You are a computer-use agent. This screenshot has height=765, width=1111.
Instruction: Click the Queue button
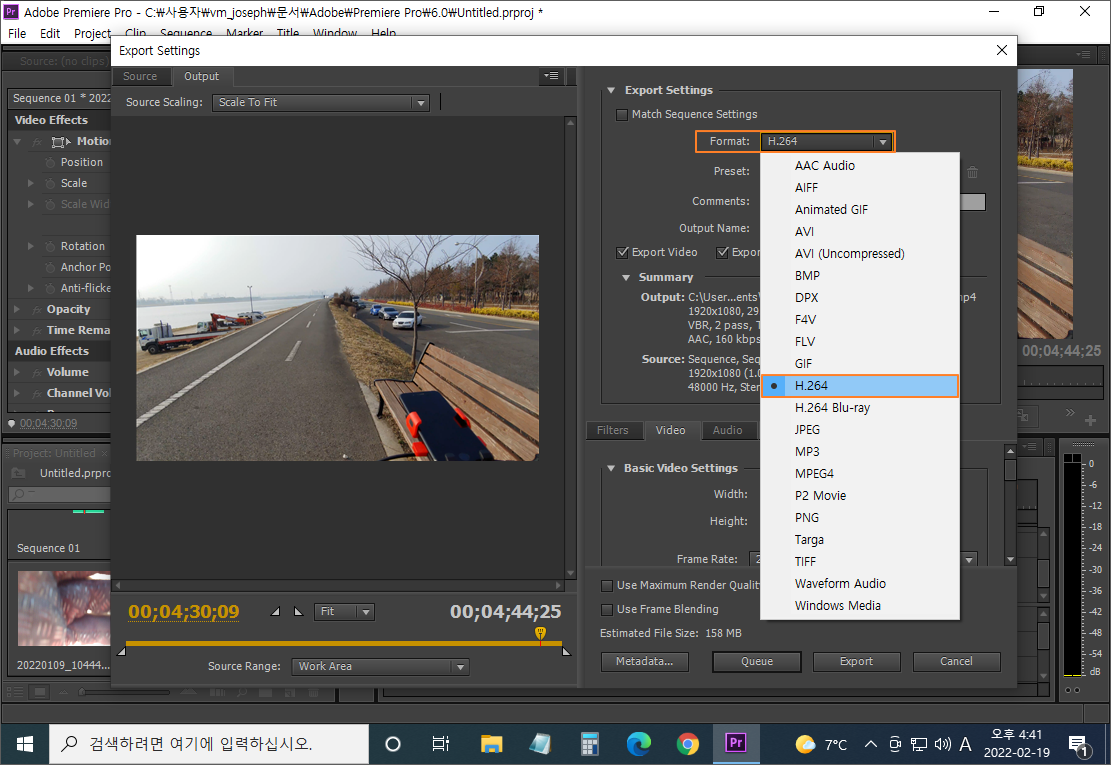(x=757, y=662)
